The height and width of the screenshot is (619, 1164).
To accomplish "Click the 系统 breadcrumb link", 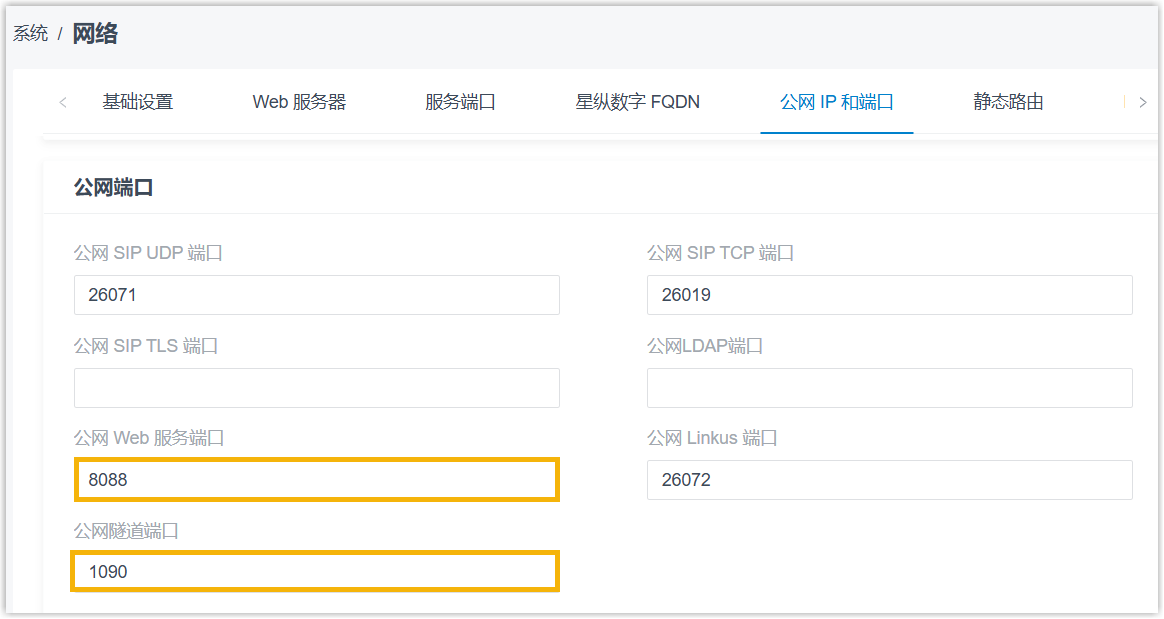I will (x=30, y=34).
